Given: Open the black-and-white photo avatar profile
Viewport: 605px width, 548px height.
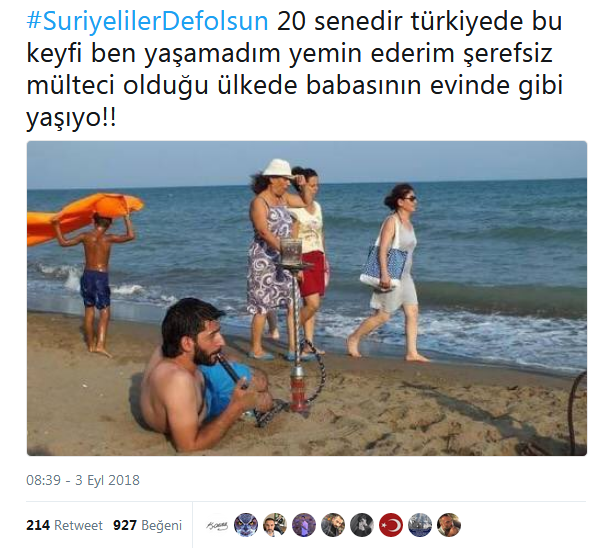Looking at the screenshot, I should (x=362, y=525).
